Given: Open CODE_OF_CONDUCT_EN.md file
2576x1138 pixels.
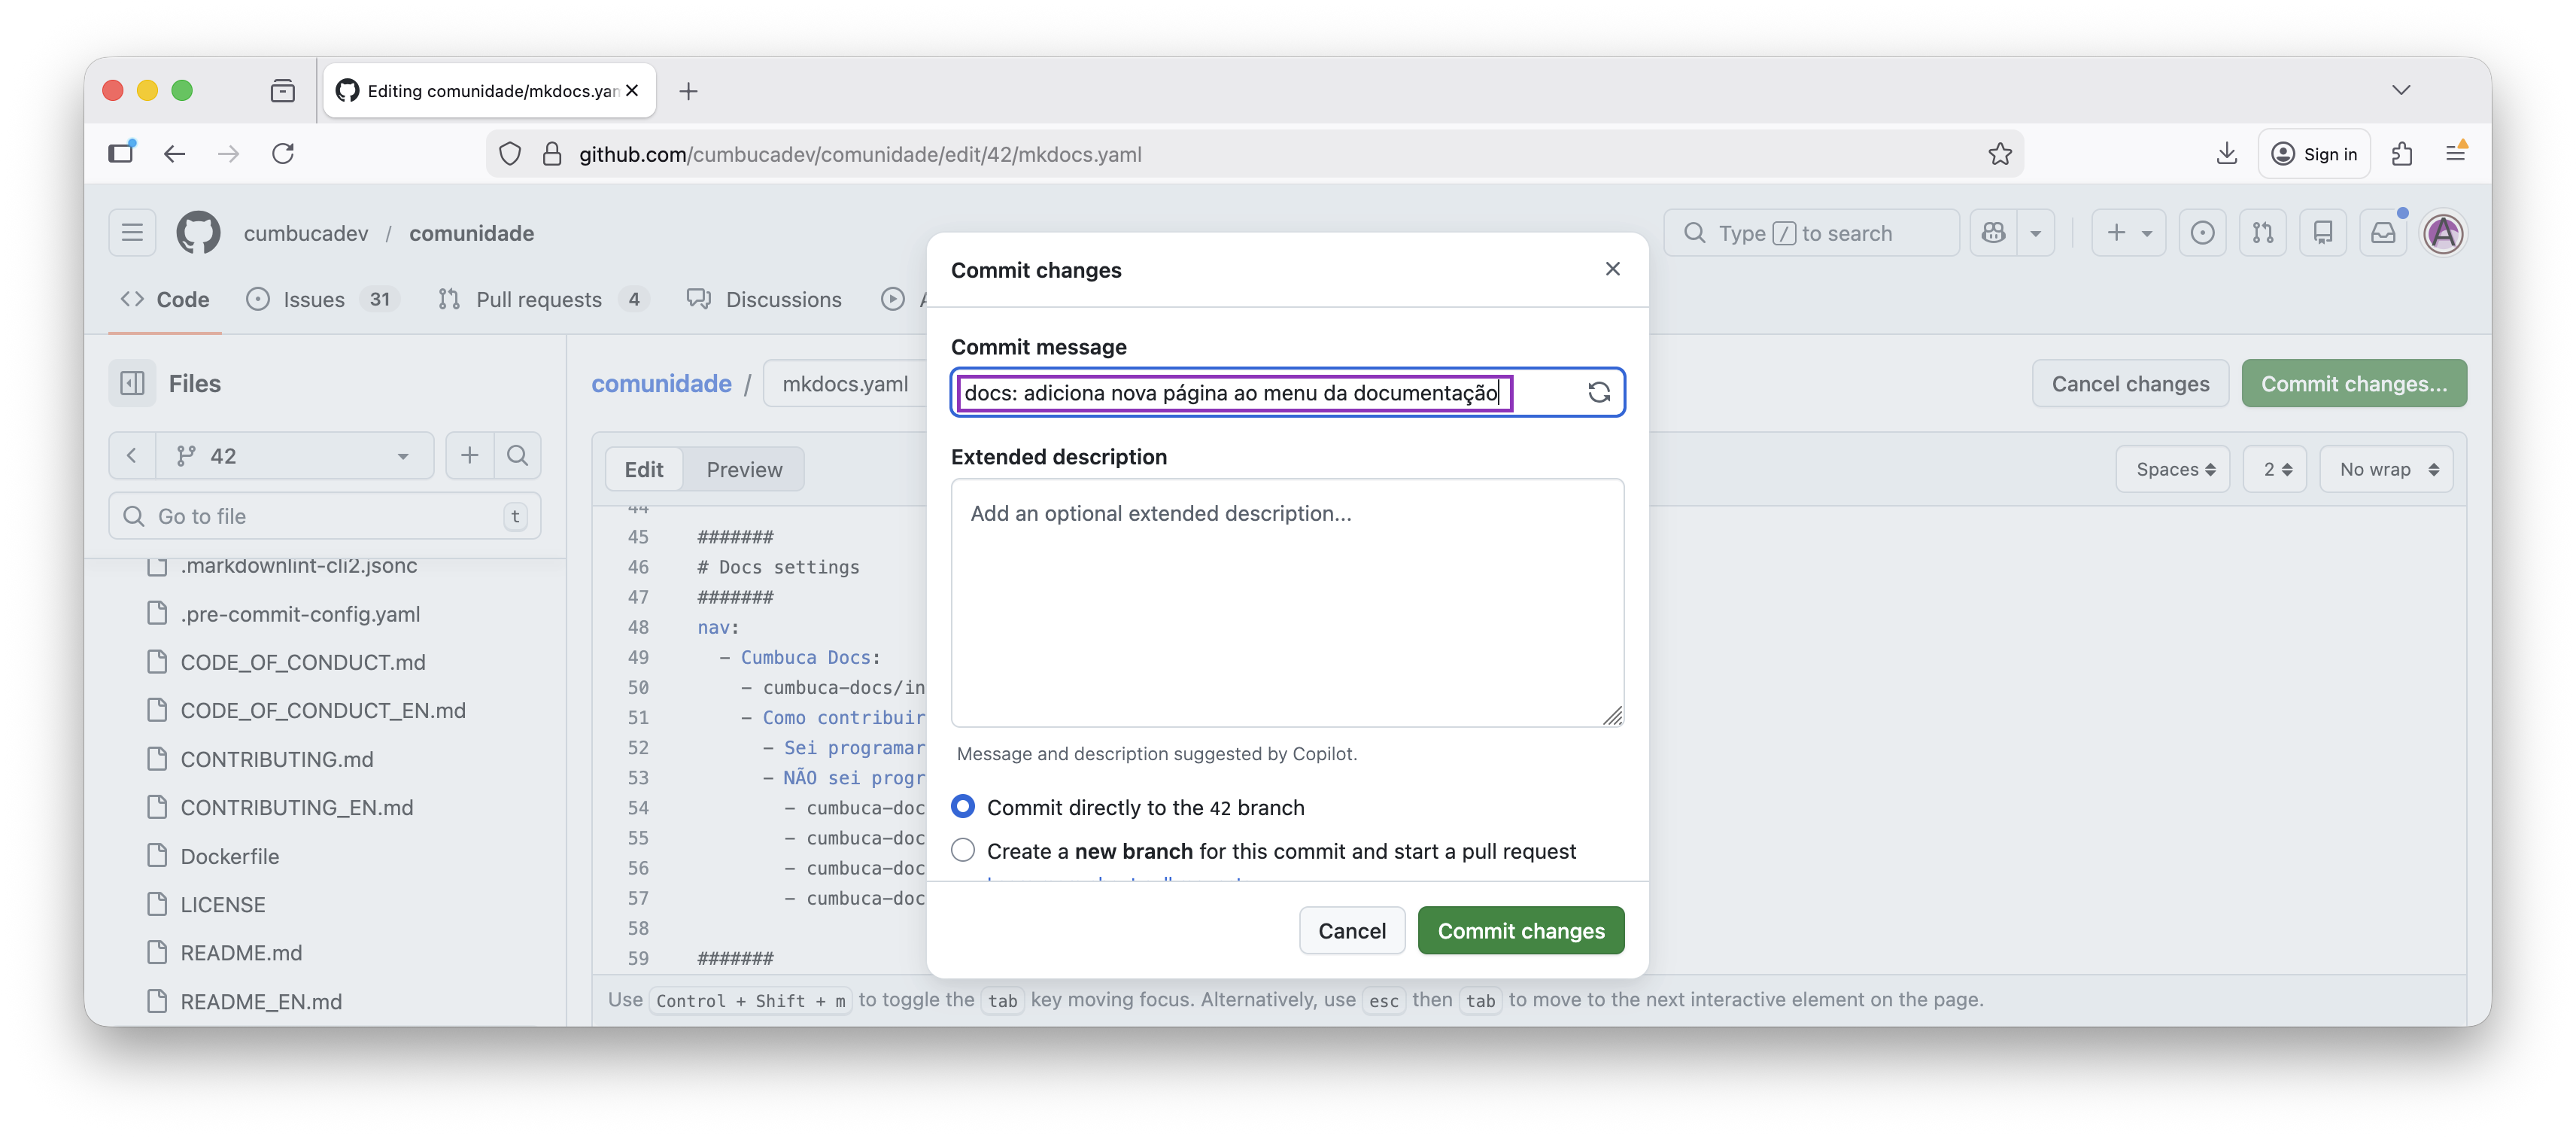Looking at the screenshot, I should pos(323,710).
